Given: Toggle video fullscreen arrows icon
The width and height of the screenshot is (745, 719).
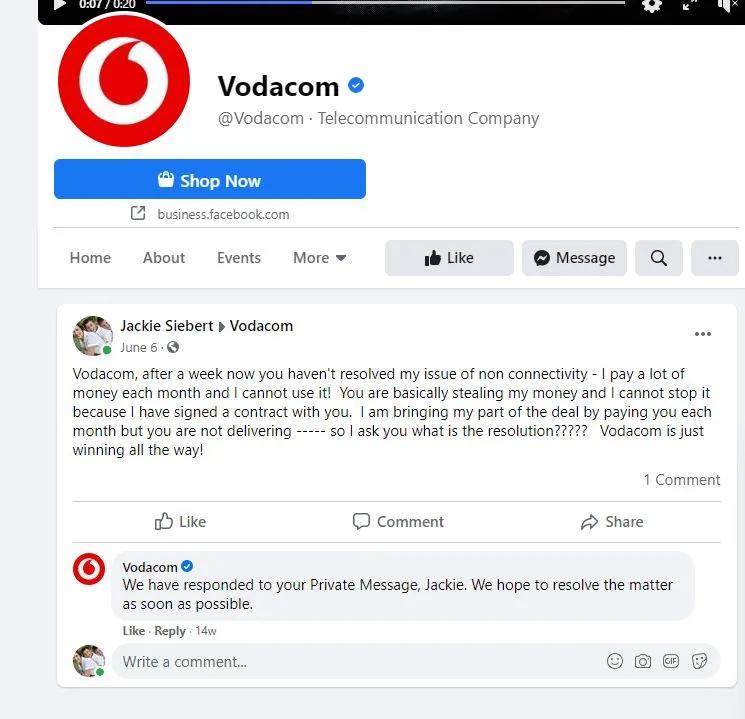Looking at the screenshot, I should (x=689, y=5).
